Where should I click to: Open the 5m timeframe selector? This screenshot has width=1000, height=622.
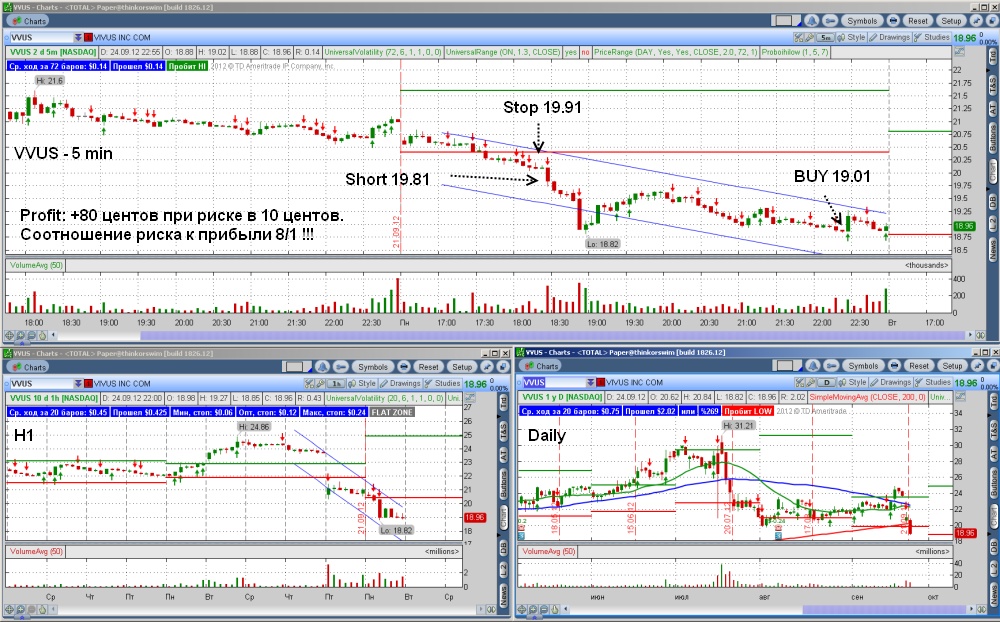point(825,38)
